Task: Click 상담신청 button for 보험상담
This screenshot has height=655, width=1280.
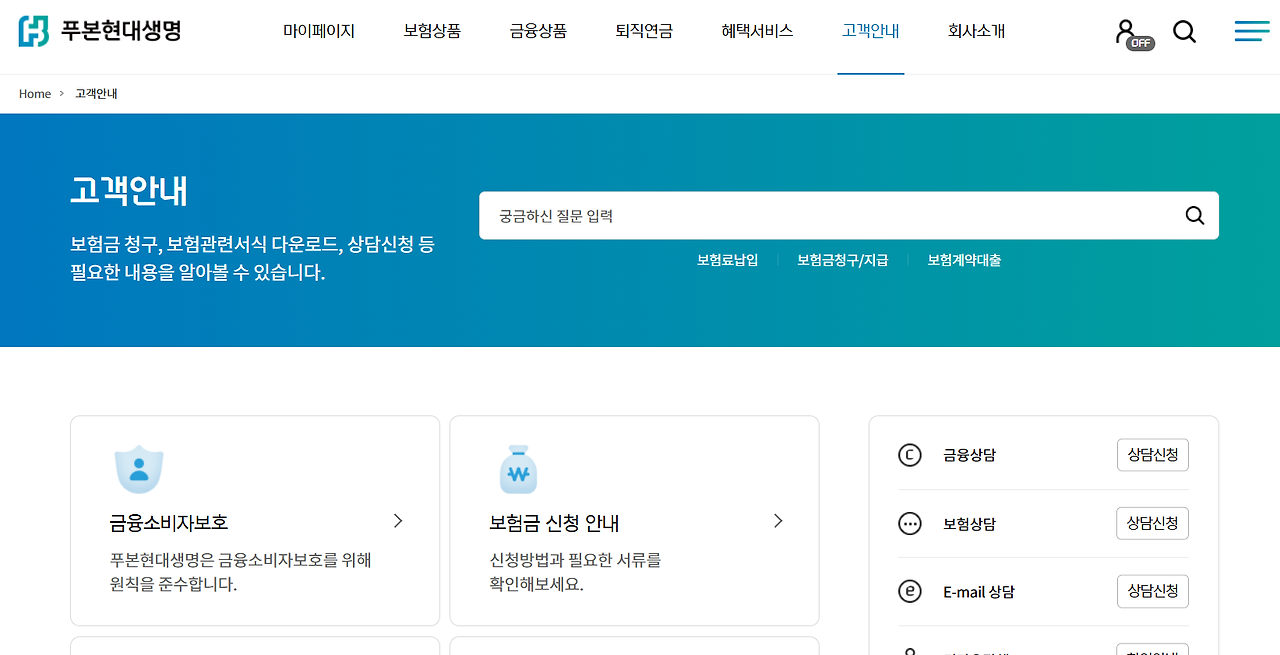Action: (x=1152, y=523)
